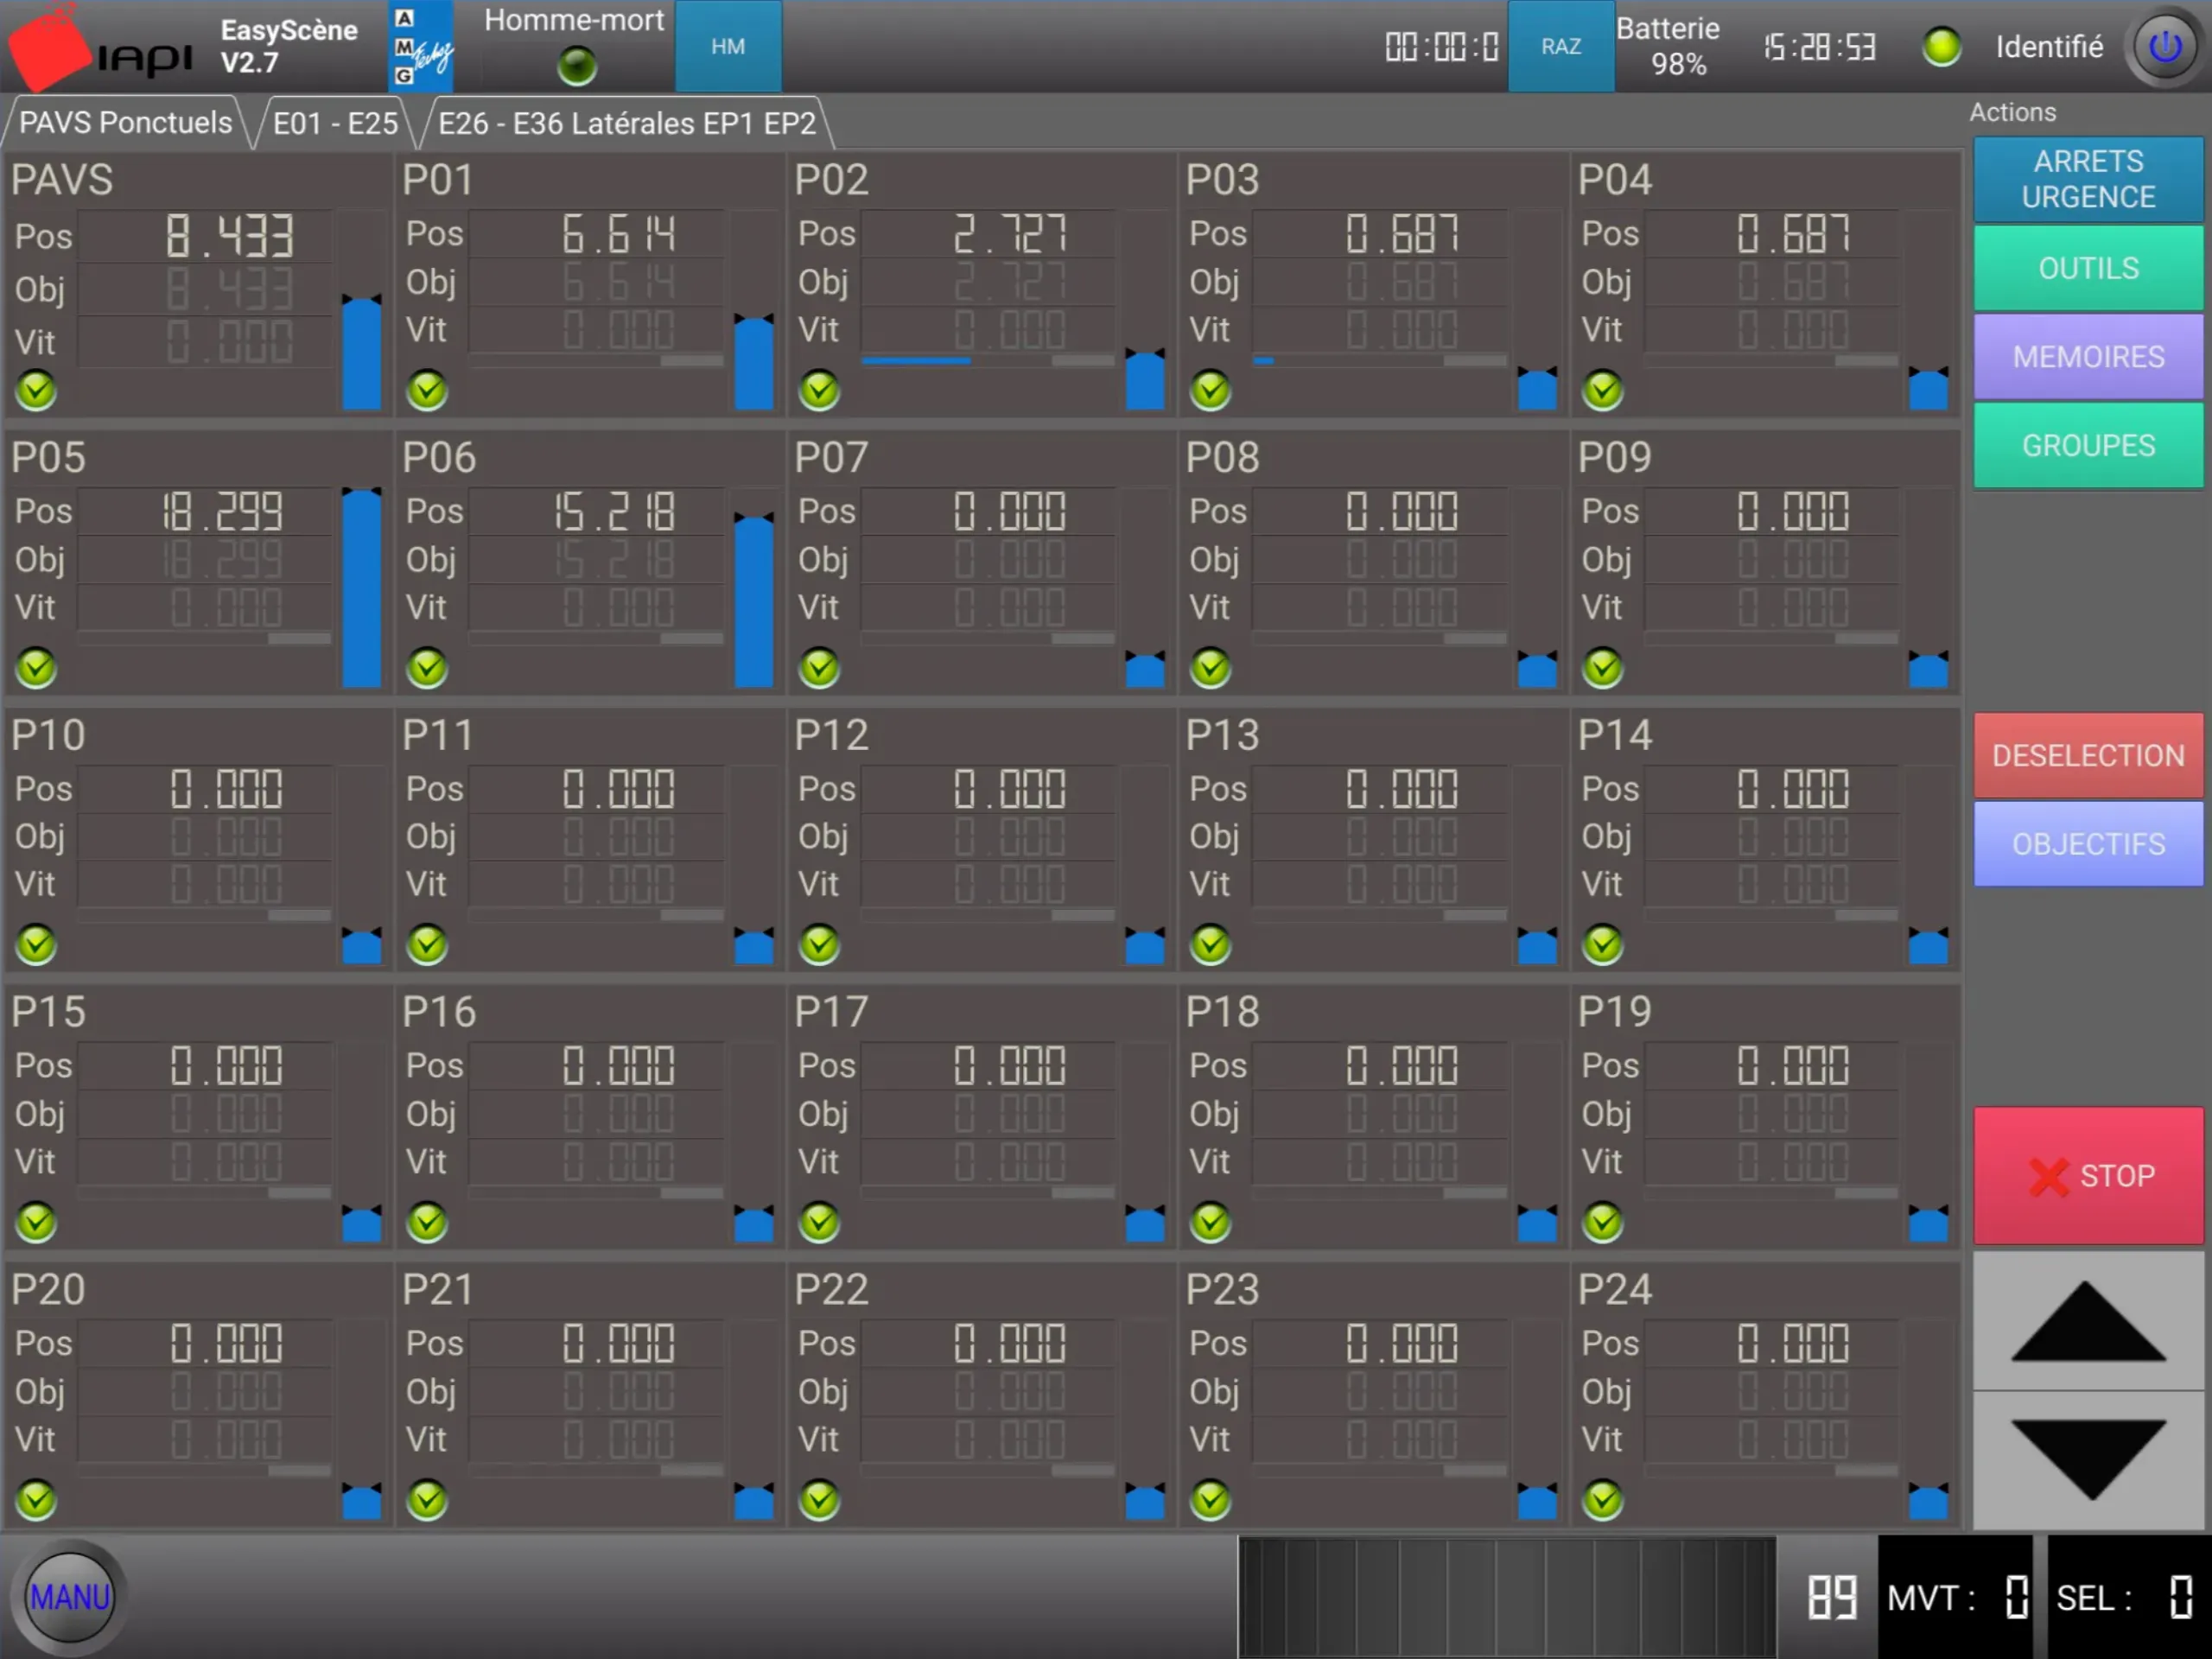Click the power button icon
Image resolution: width=2212 pixels, height=1659 pixels.
(x=2165, y=46)
